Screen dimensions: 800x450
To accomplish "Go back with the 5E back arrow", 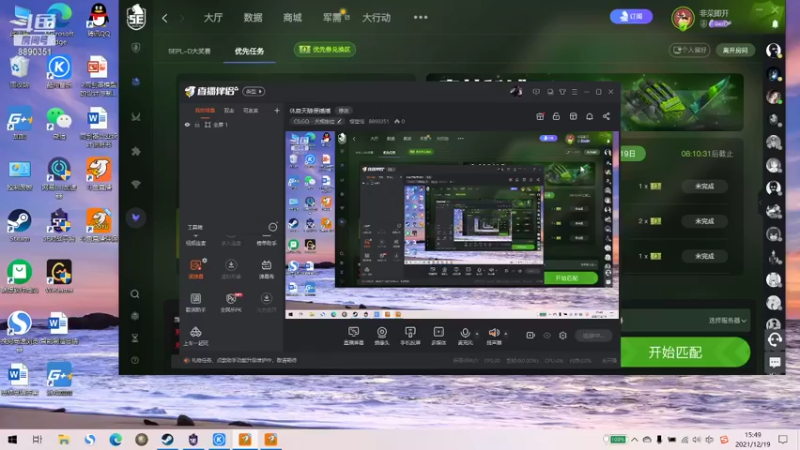I will tap(164, 18).
